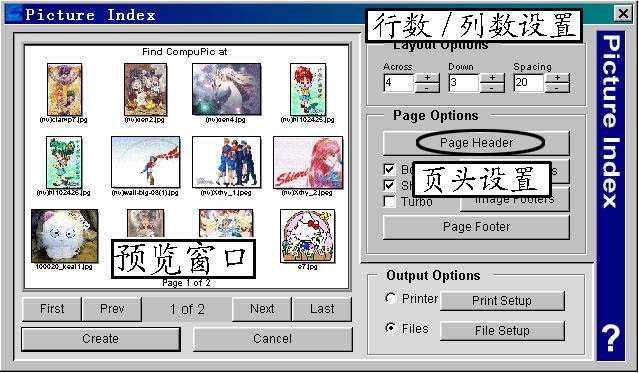Viewport: 639px width, 373px height.
Task: Open the Page Header settings
Action: [476, 143]
